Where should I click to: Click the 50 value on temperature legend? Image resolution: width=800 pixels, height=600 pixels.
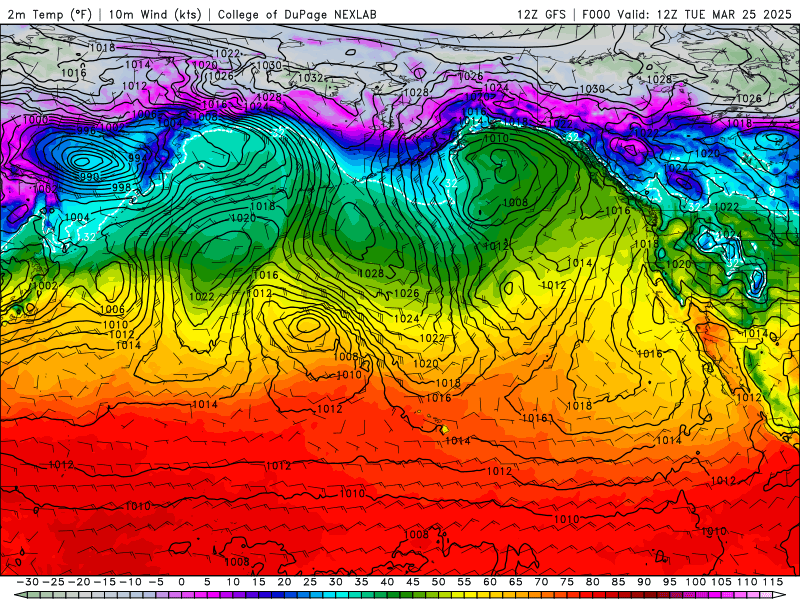tap(438, 582)
